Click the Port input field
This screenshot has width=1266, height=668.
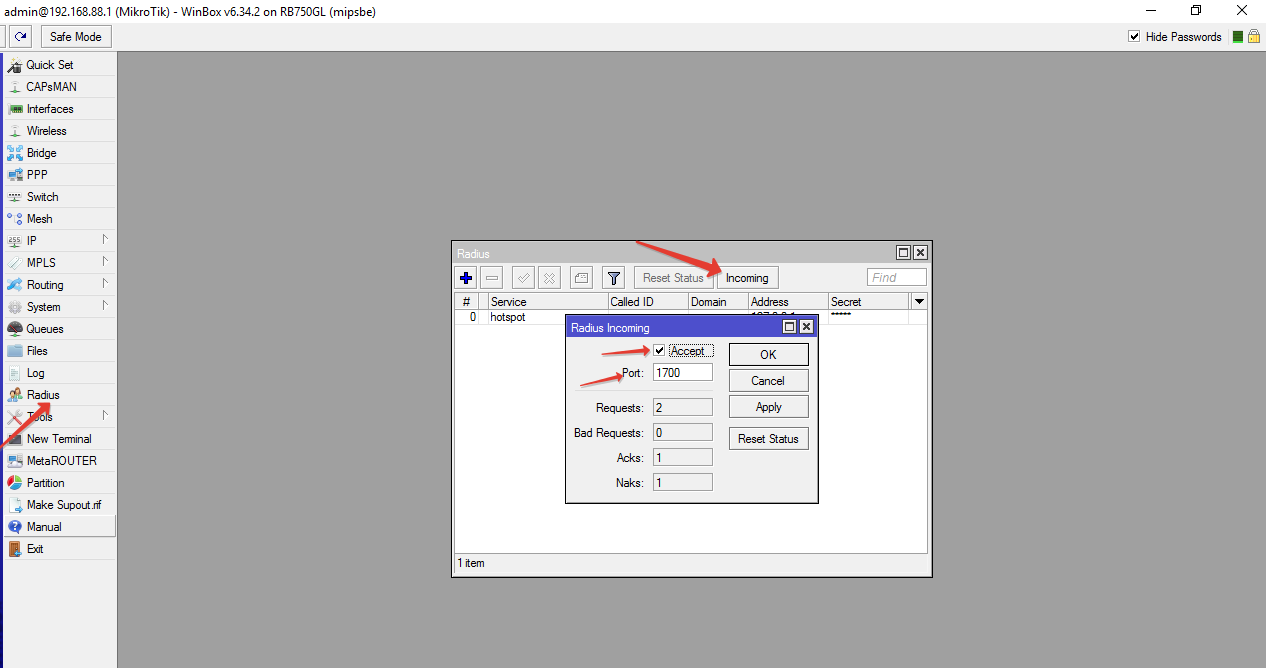(682, 373)
